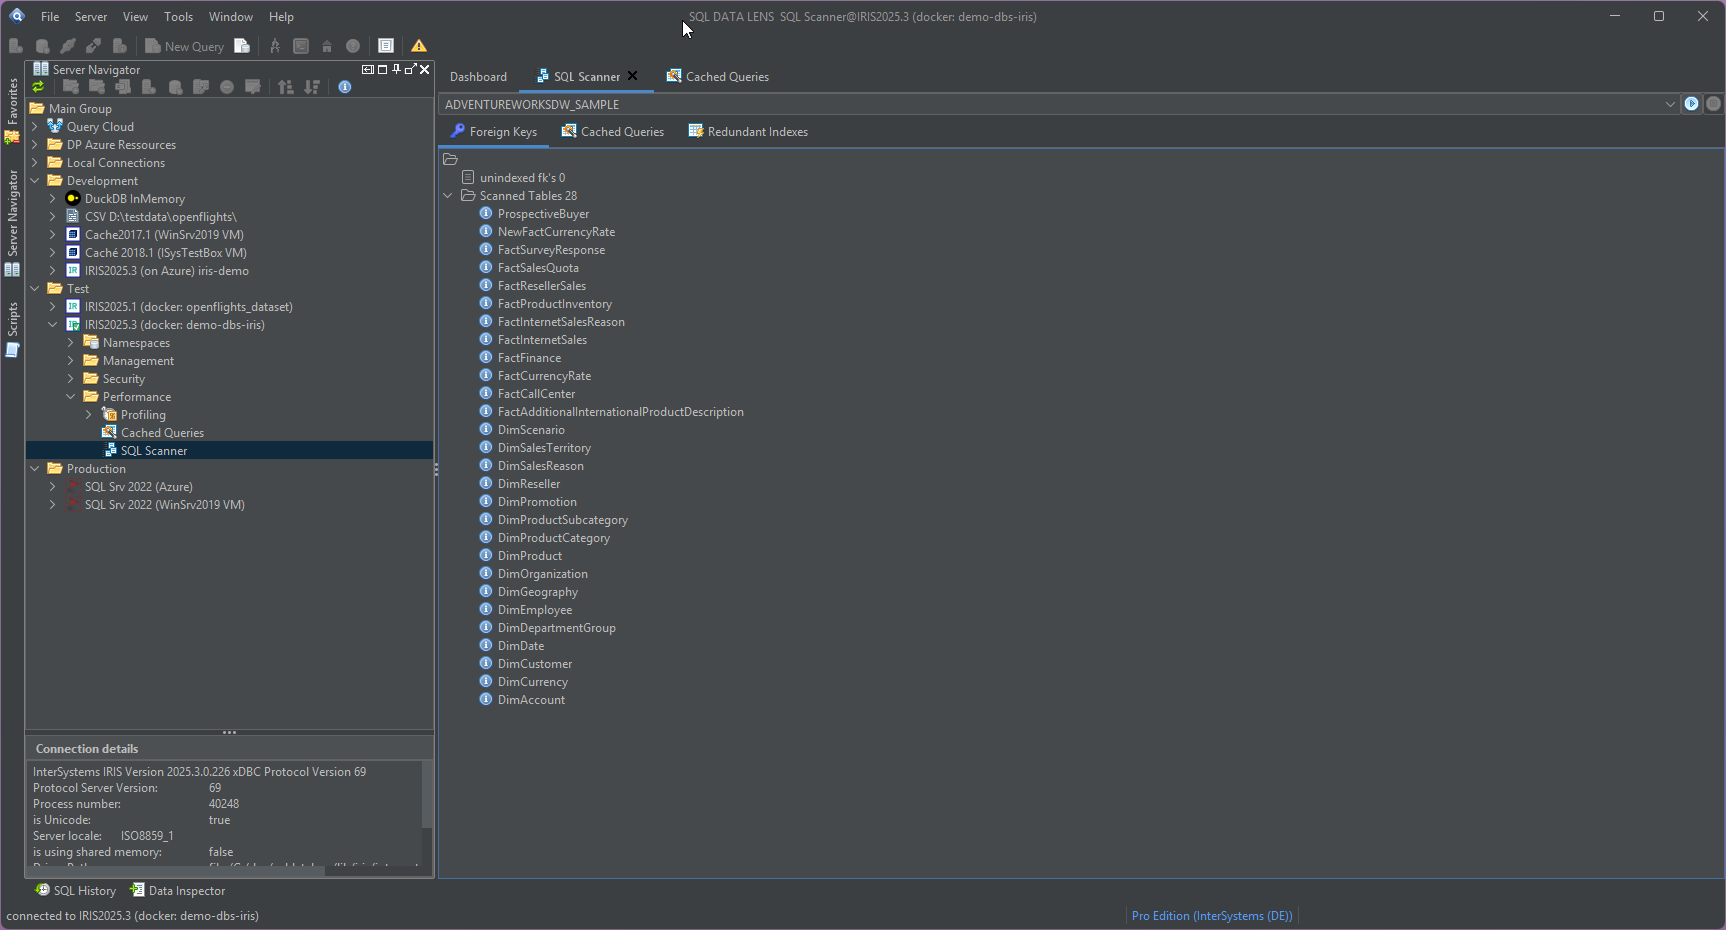1726x930 pixels.
Task: Click the document list icon in main toolbar
Action: click(386, 46)
